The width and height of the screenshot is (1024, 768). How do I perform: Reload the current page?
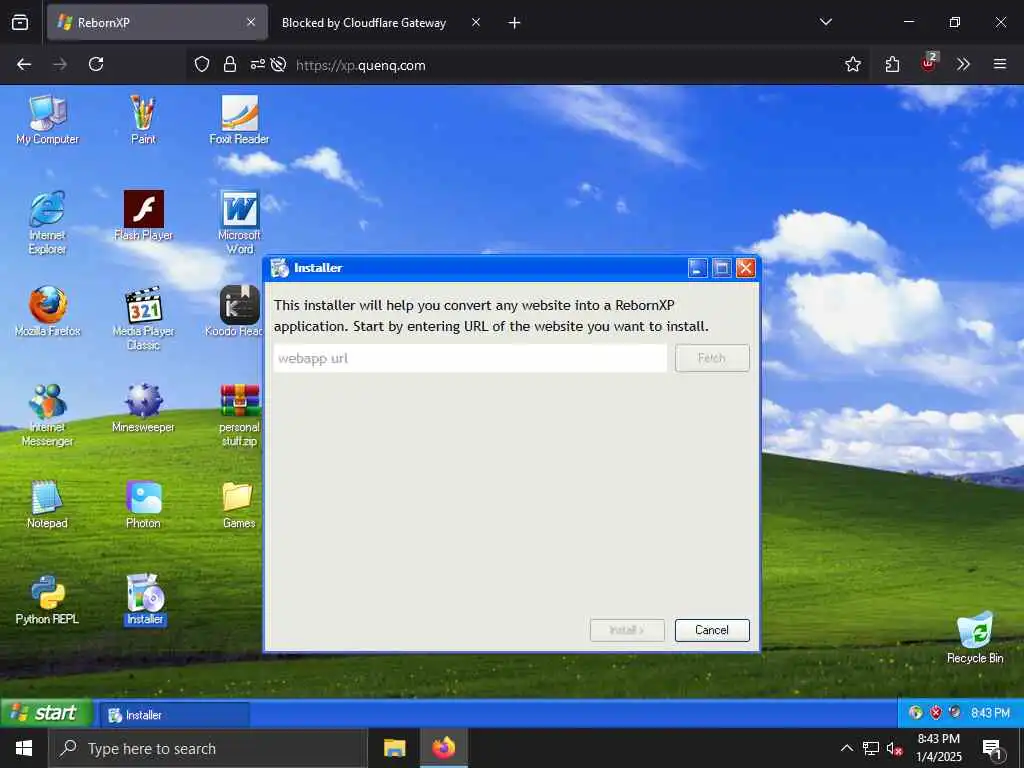[x=96, y=64]
